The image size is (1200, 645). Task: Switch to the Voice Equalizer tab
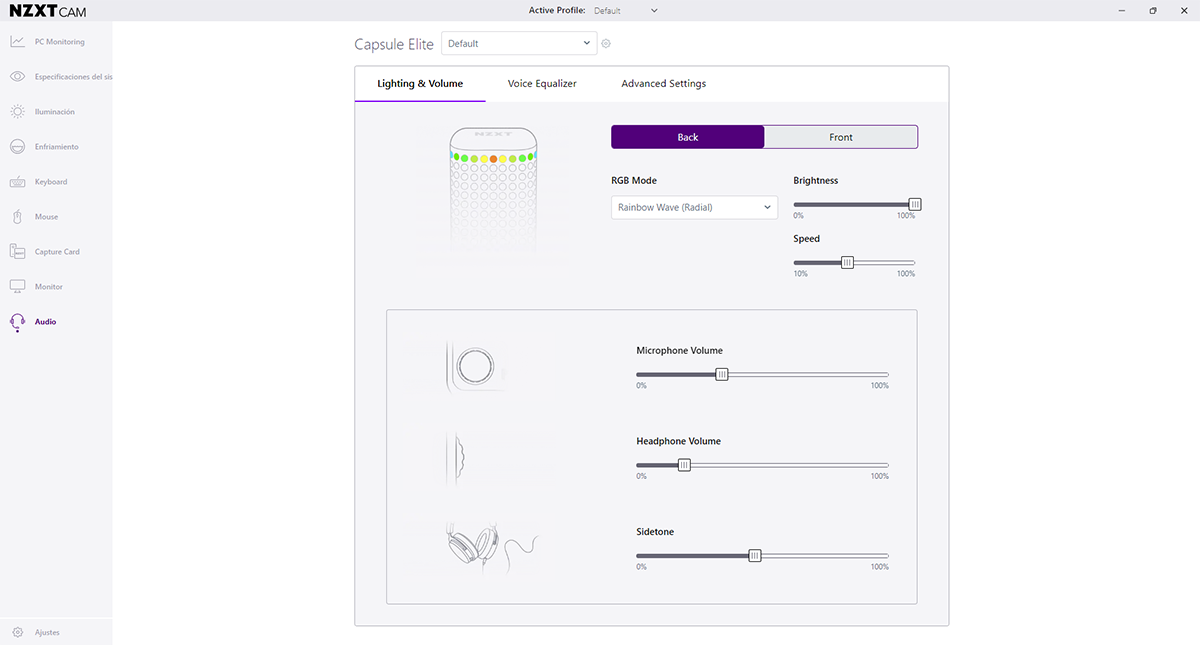542,84
